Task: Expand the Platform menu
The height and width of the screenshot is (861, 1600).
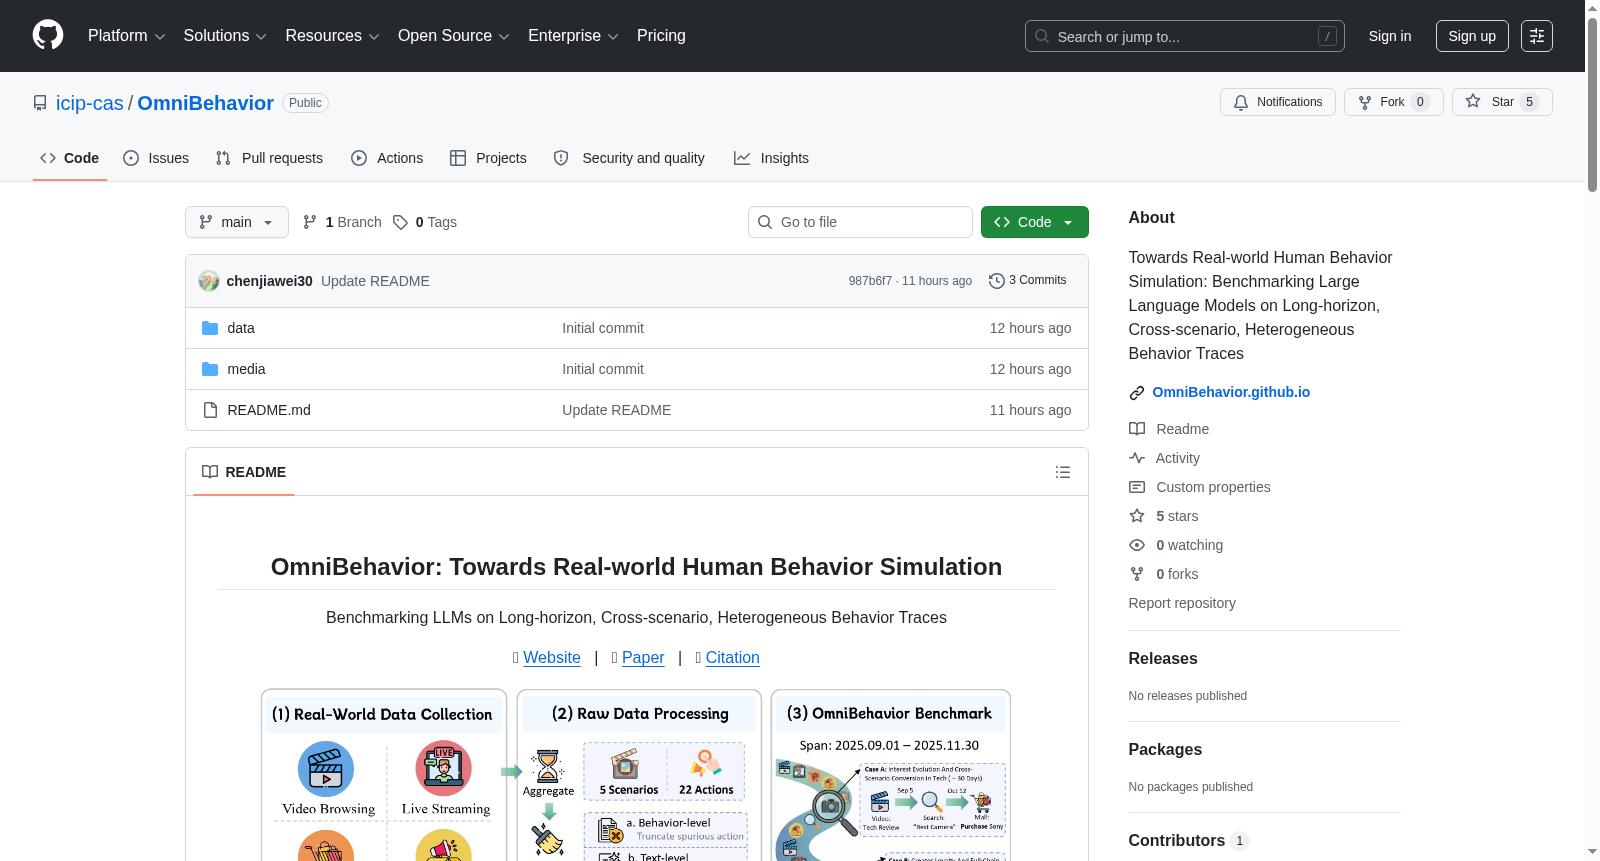Action: click(126, 36)
